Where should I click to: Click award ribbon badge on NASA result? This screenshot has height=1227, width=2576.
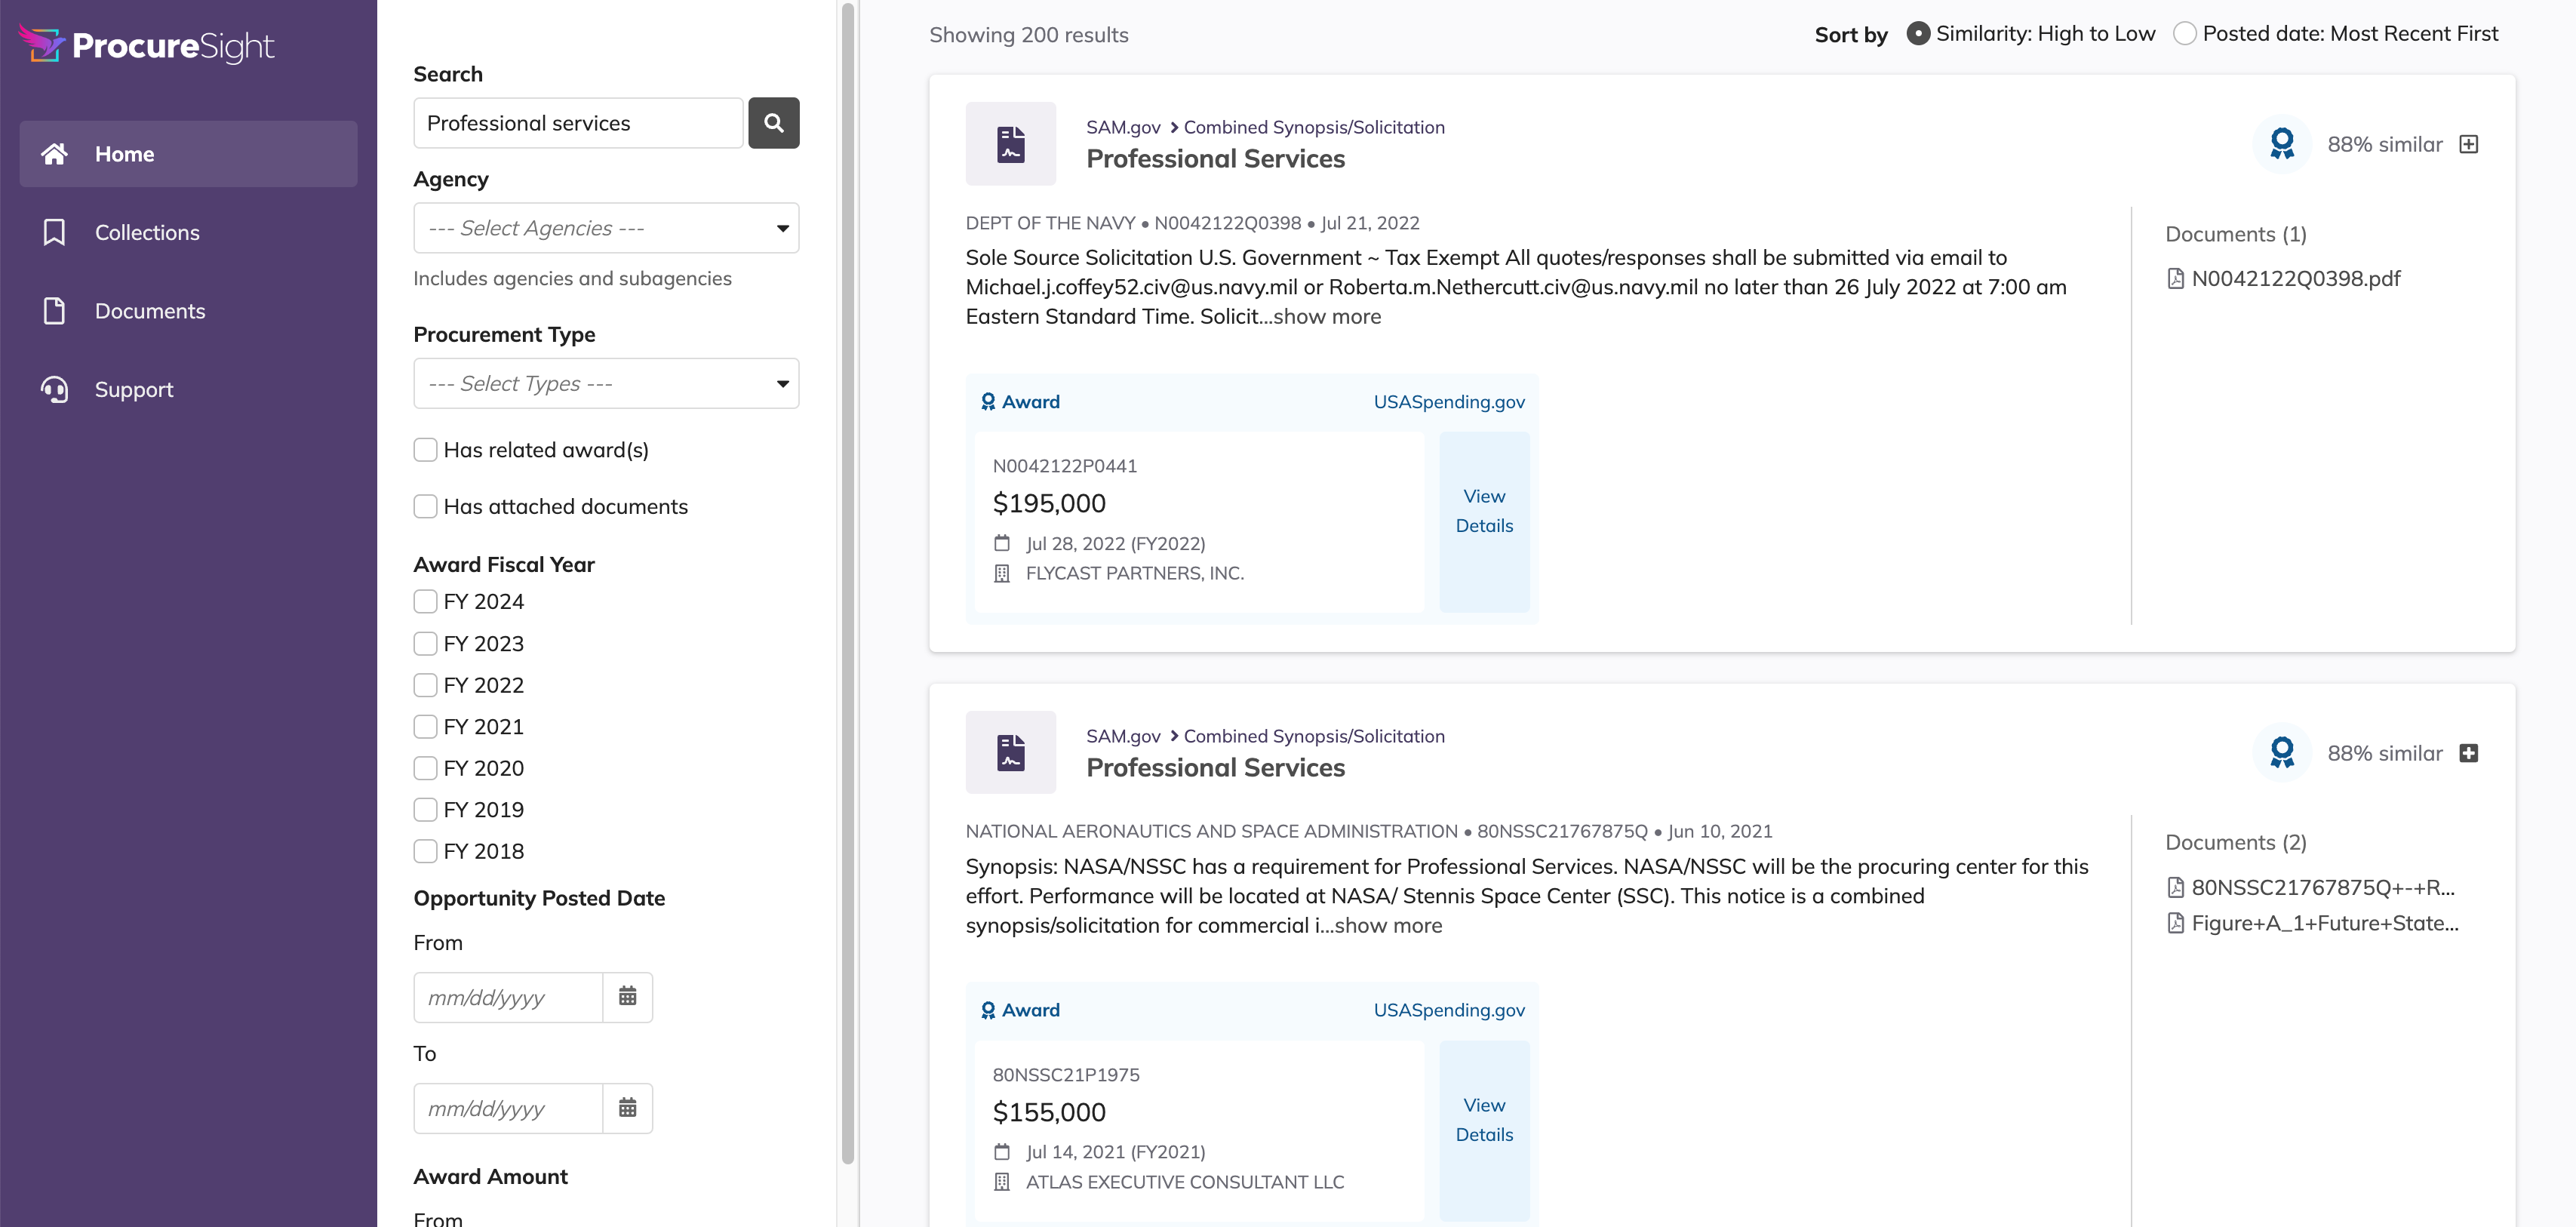coord(2282,753)
